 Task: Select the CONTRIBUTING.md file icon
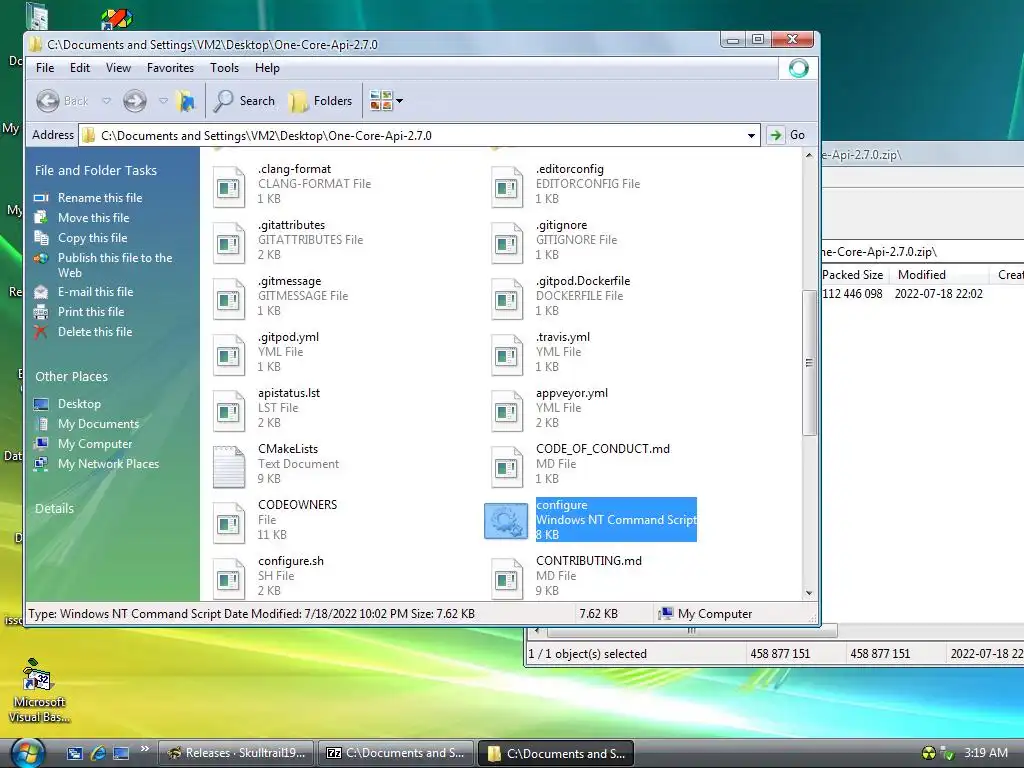click(x=507, y=579)
